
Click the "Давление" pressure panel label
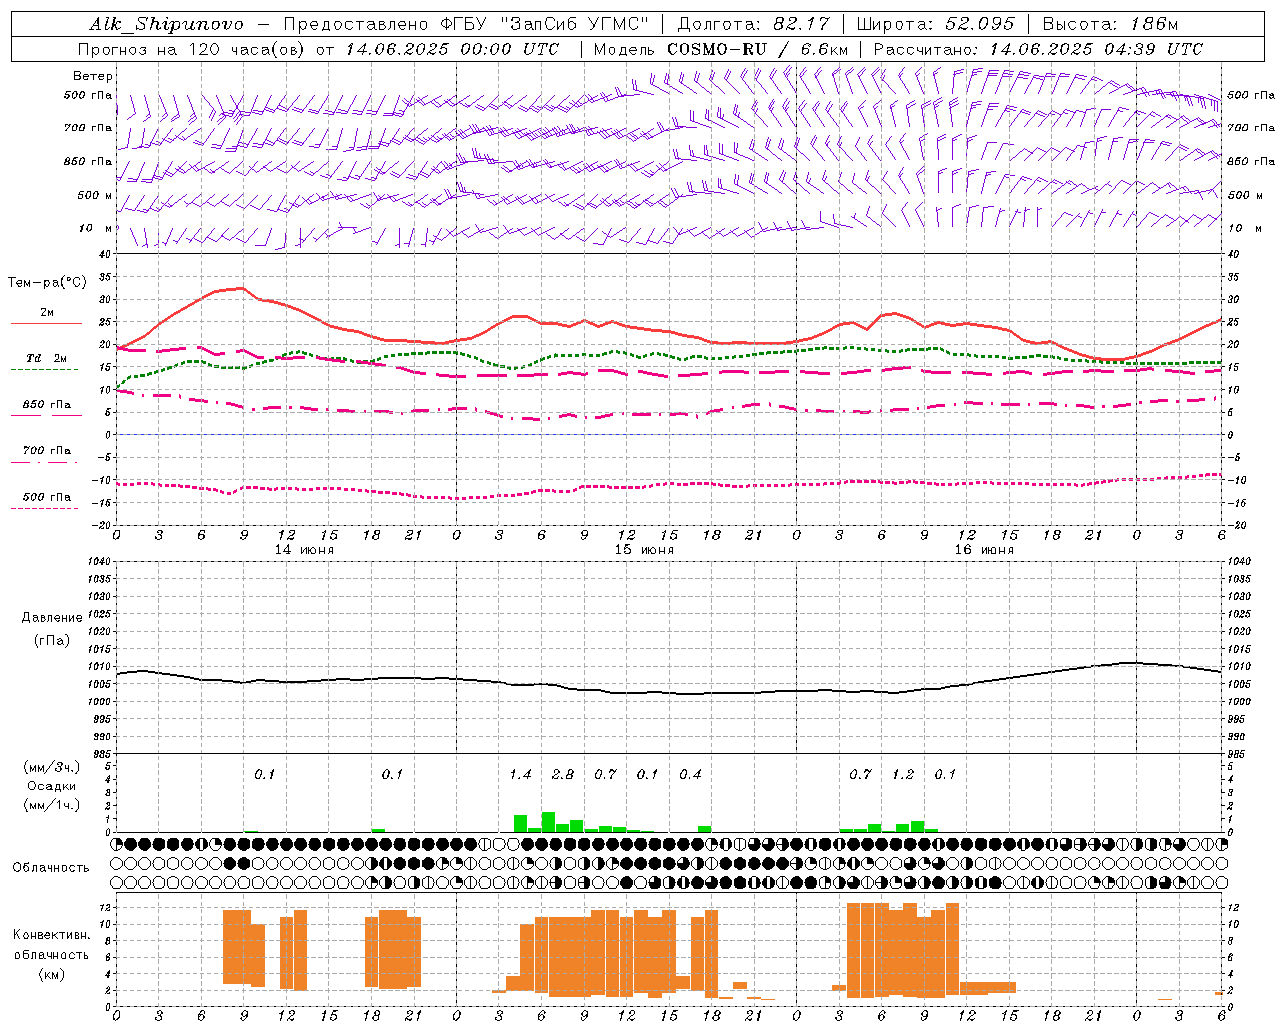tap(52, 618)
